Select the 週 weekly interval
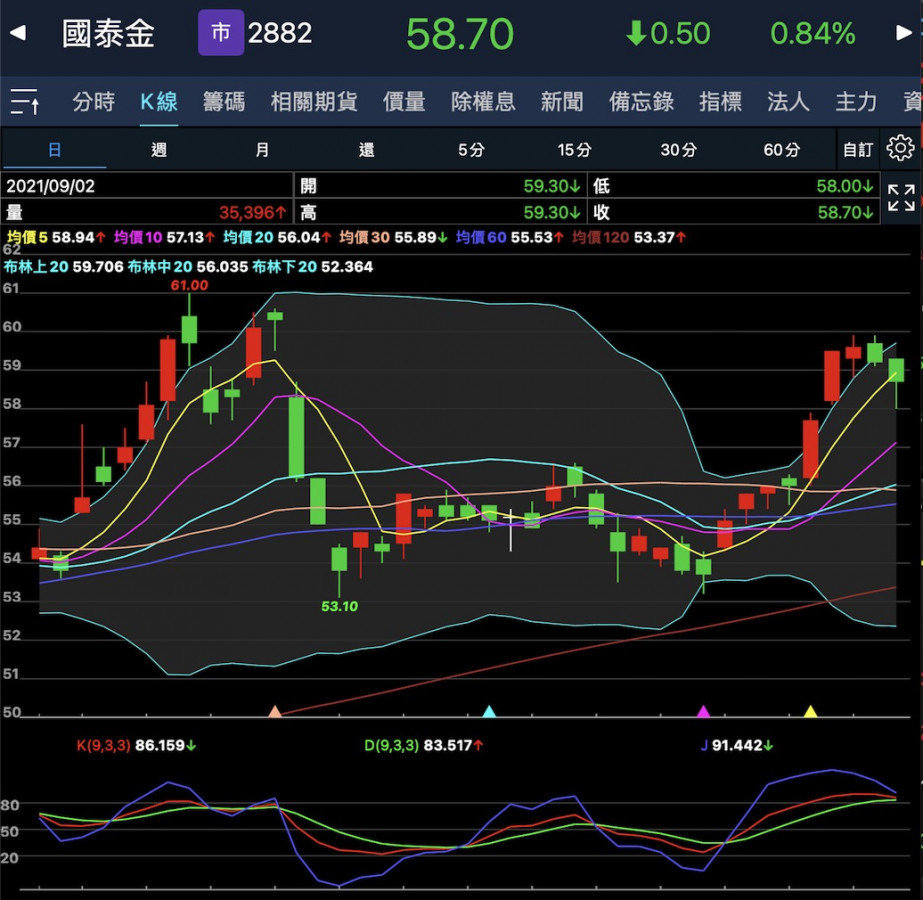The image size is (923, 900). pyautogui.click(x=159, y=150)
